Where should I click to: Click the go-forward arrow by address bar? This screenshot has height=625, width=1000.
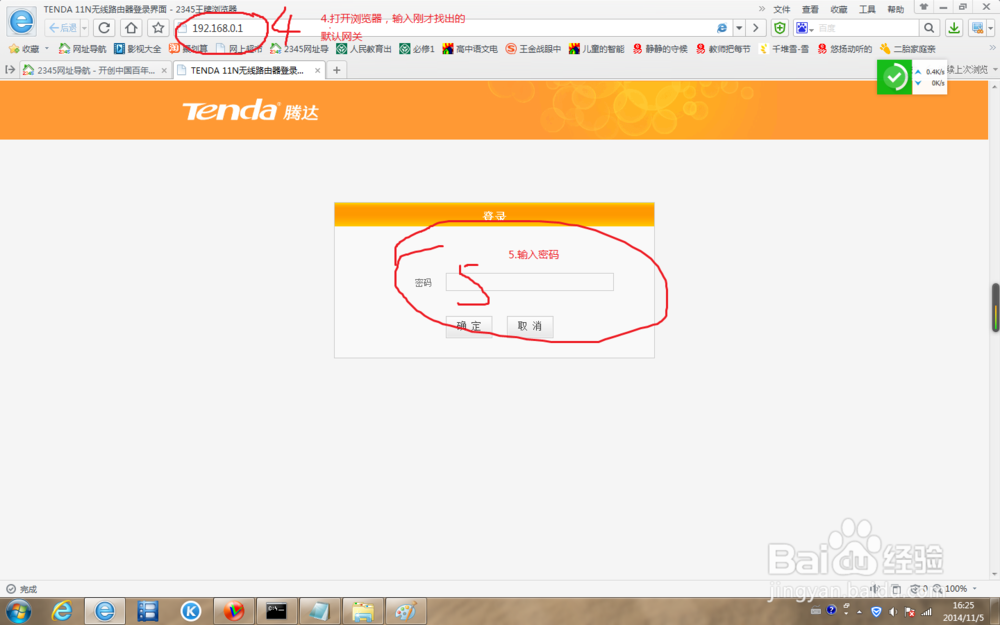click(756, 28)
